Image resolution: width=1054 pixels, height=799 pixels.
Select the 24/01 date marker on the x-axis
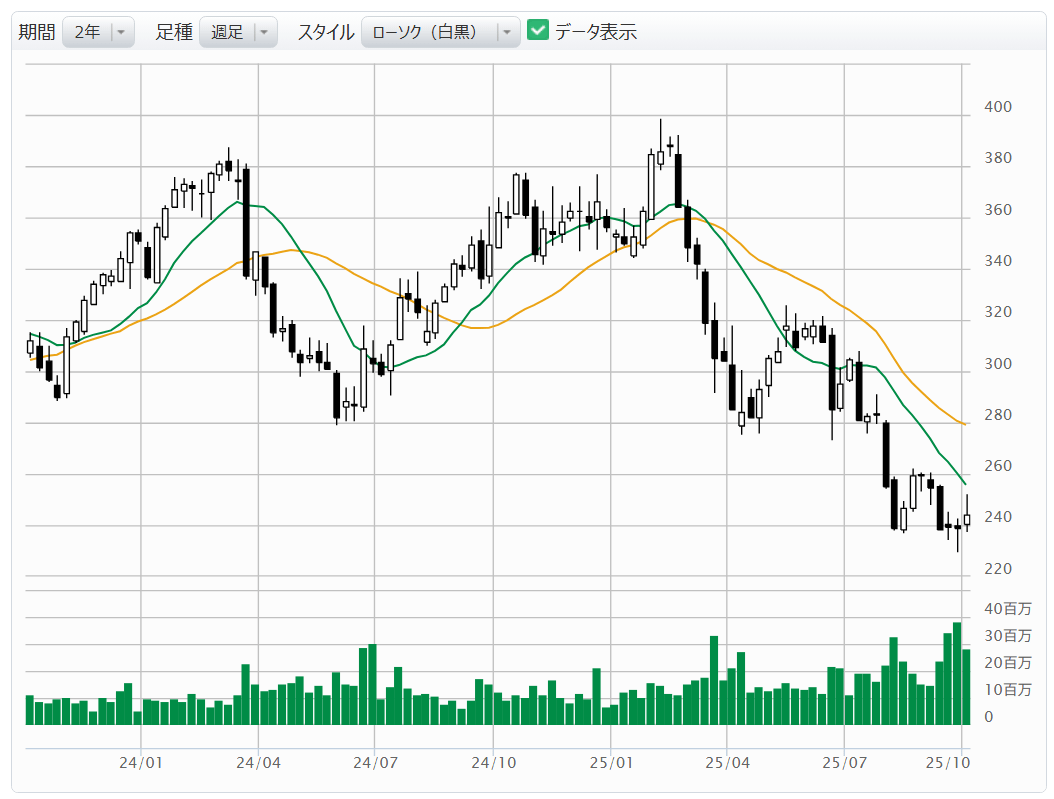pyautogui.click(x=141, y=763)
